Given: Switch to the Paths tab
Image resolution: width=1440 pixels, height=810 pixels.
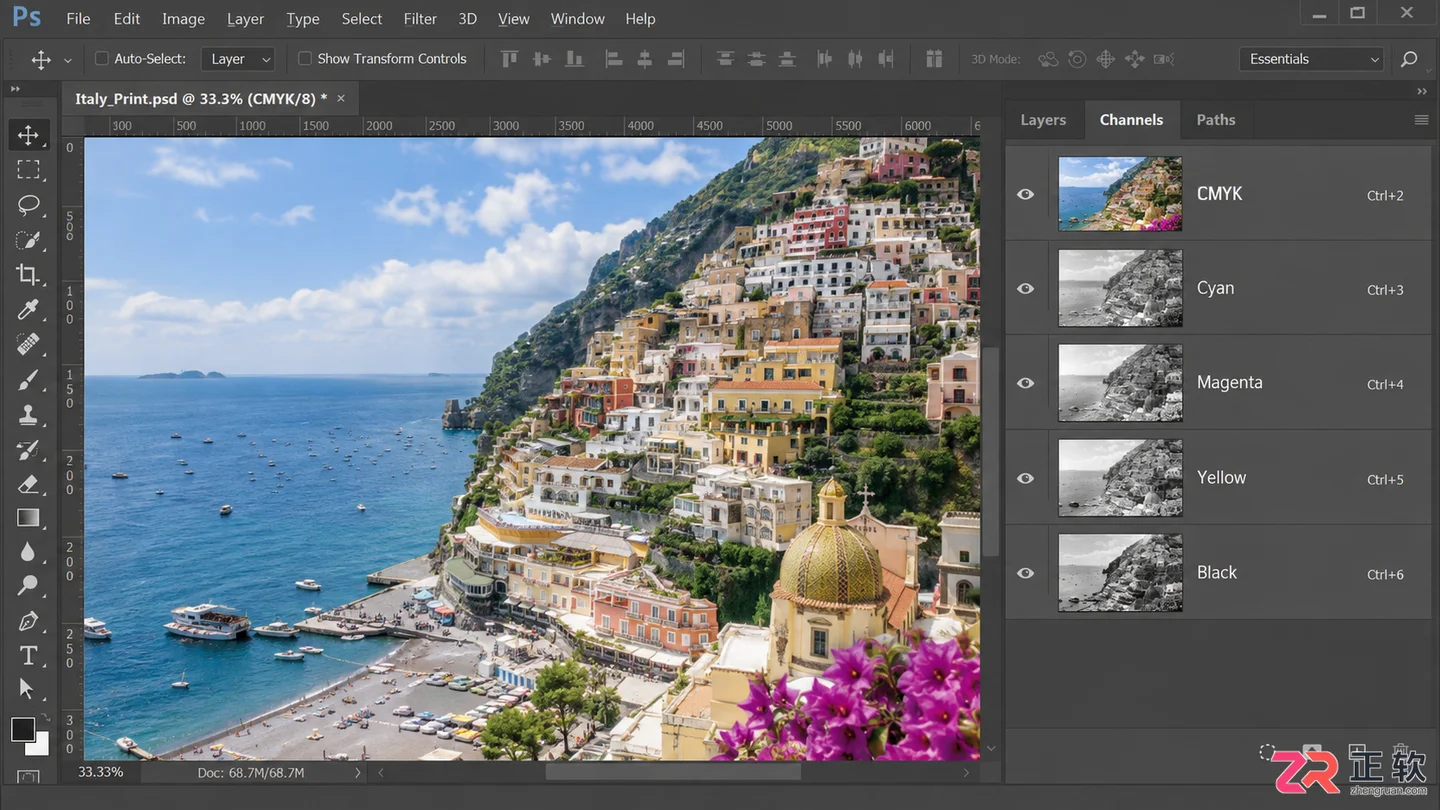Looking at the screenshot, I should click(x=1216, y=120).
